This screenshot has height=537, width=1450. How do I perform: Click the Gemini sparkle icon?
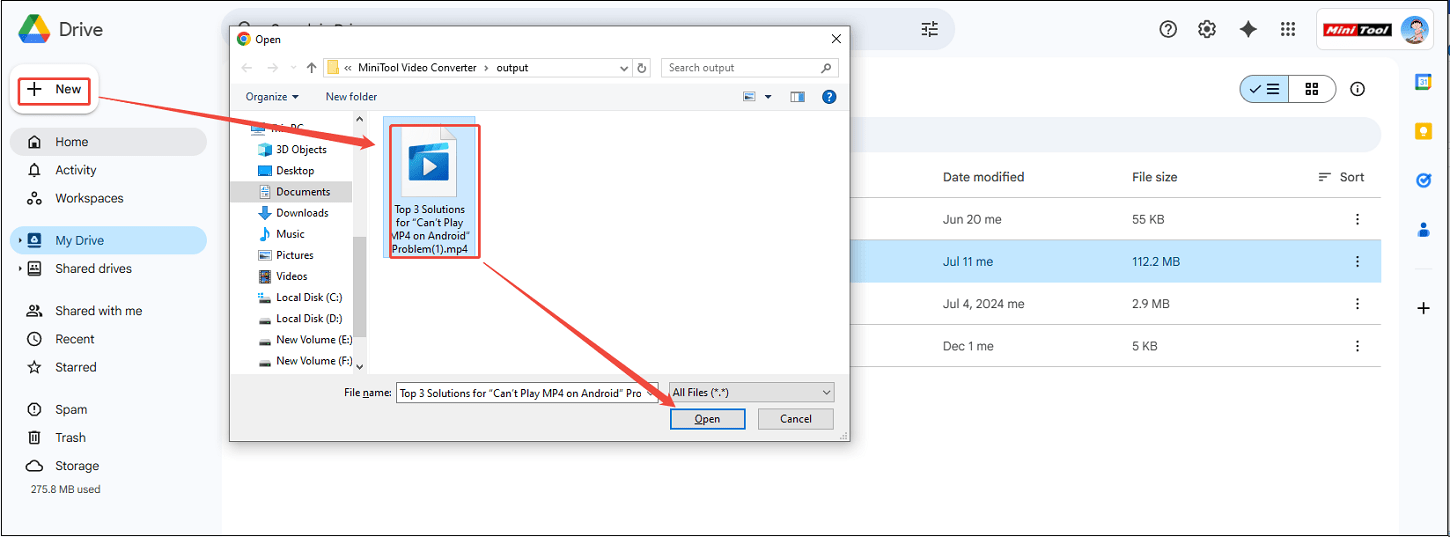(1248, 29)
